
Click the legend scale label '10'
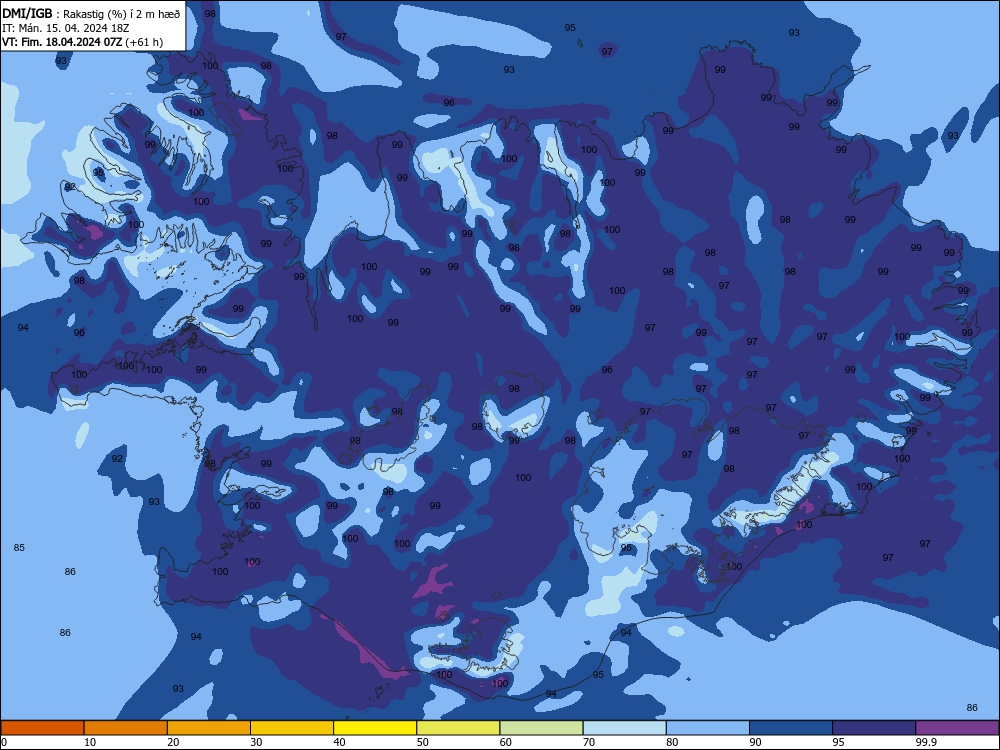point(91,742)
